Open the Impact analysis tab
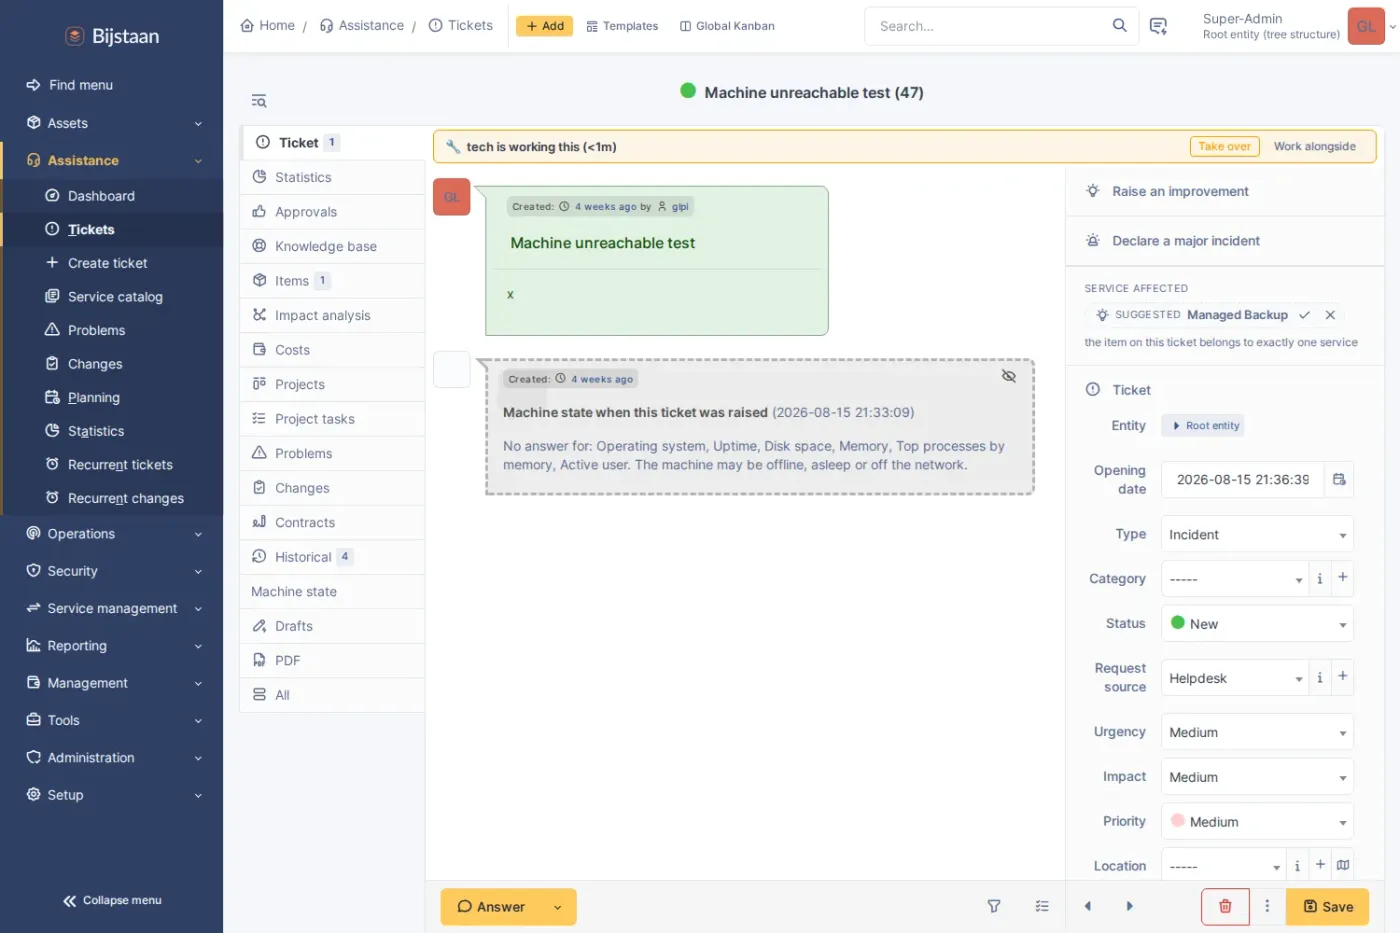This screenshot has height=933, width=1400. point(332,315)
